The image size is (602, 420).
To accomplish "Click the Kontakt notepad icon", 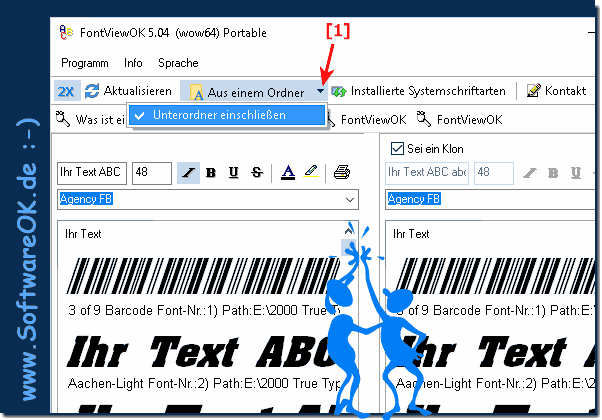I will (x=534, y=91).
